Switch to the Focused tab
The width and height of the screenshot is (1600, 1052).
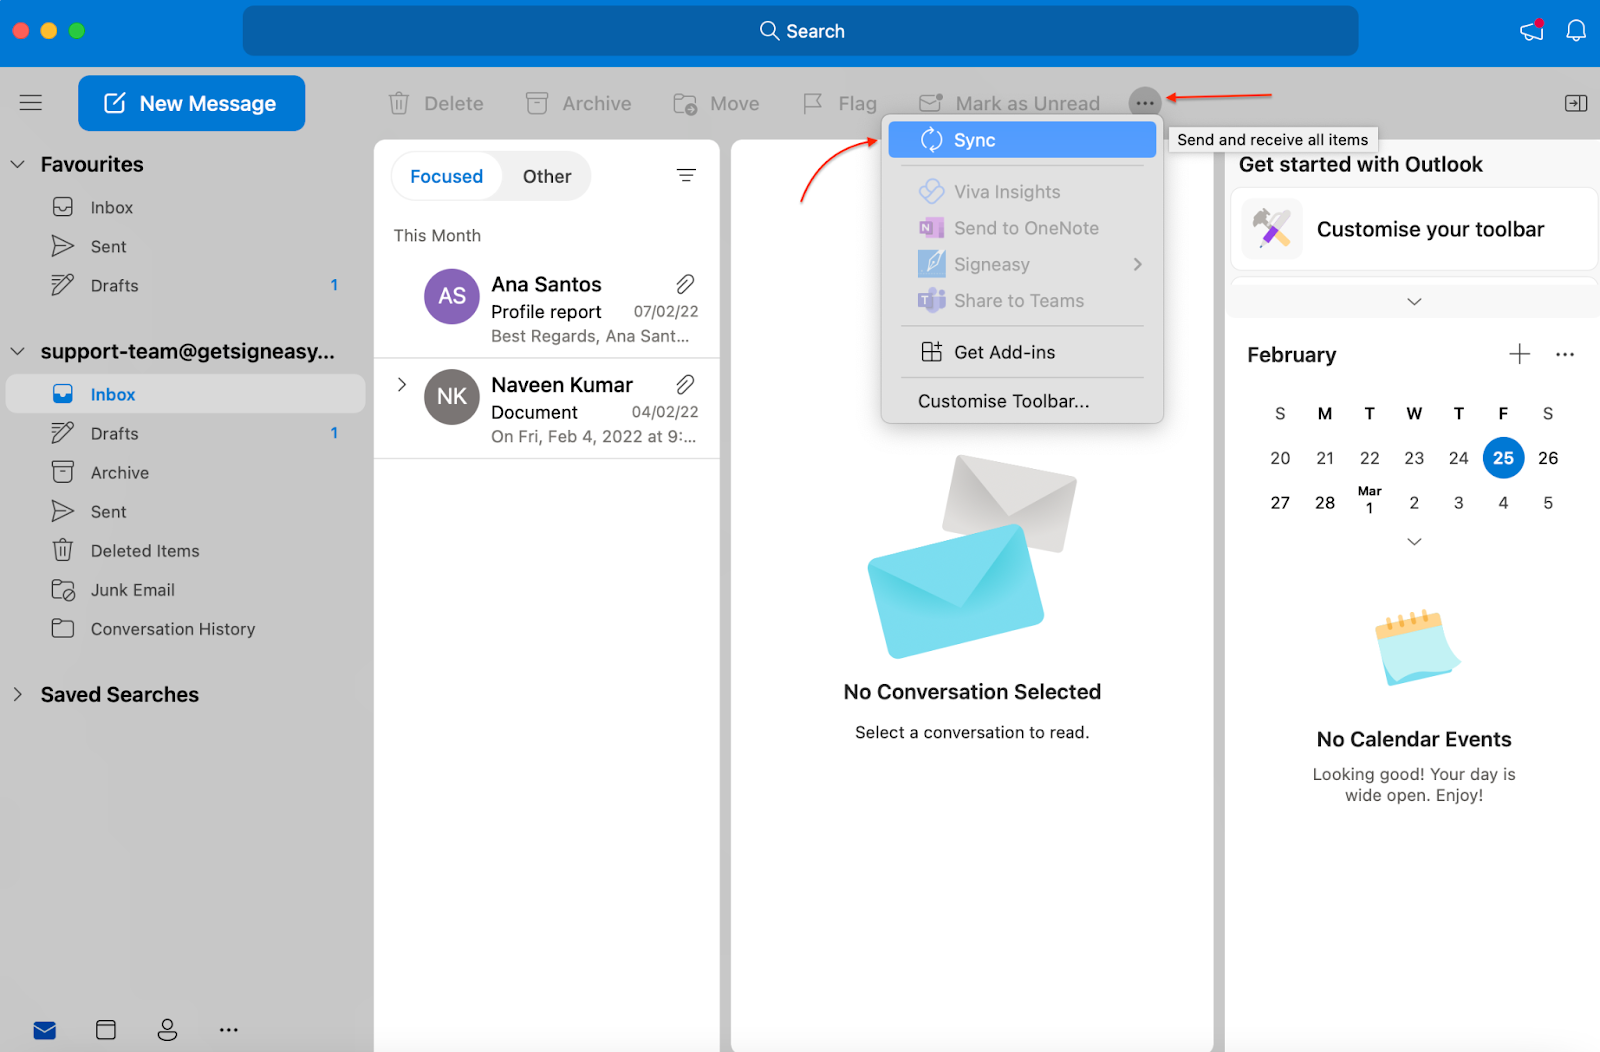(x=447, y=176)
